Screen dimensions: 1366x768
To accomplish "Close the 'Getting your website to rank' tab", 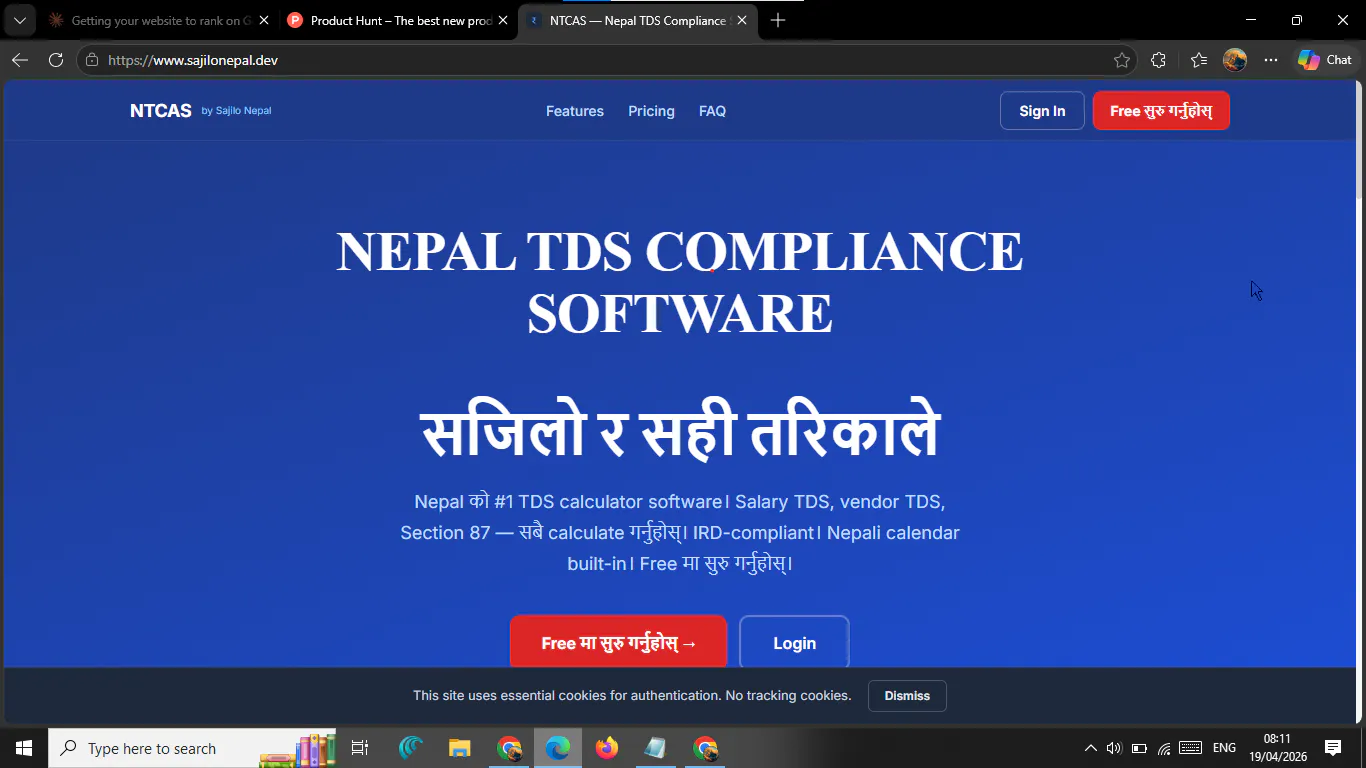I will (x=264, y=20).
